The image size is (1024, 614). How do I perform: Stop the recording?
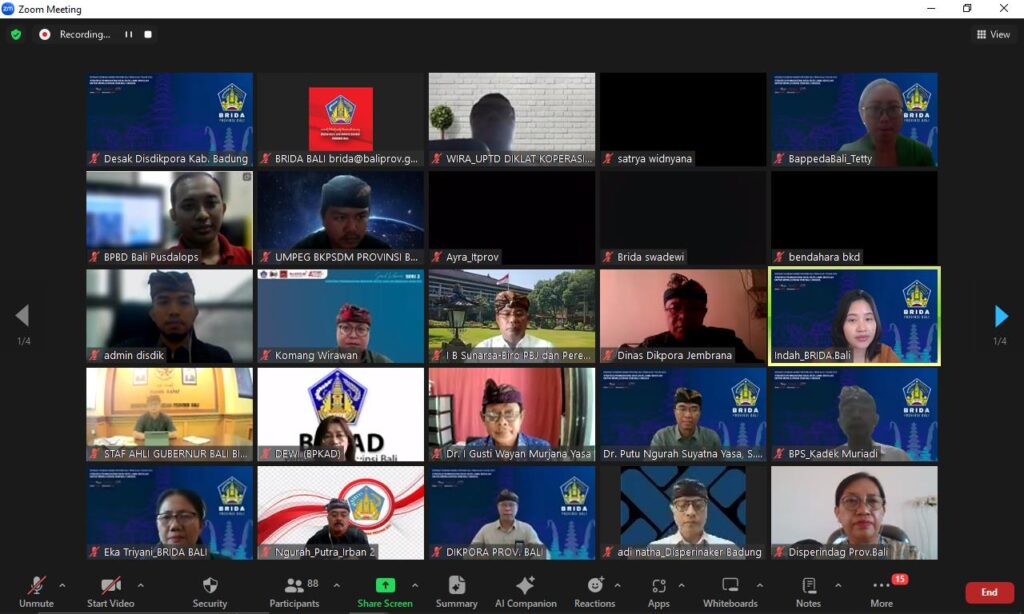pyautogui.click(x=148, y=35)
